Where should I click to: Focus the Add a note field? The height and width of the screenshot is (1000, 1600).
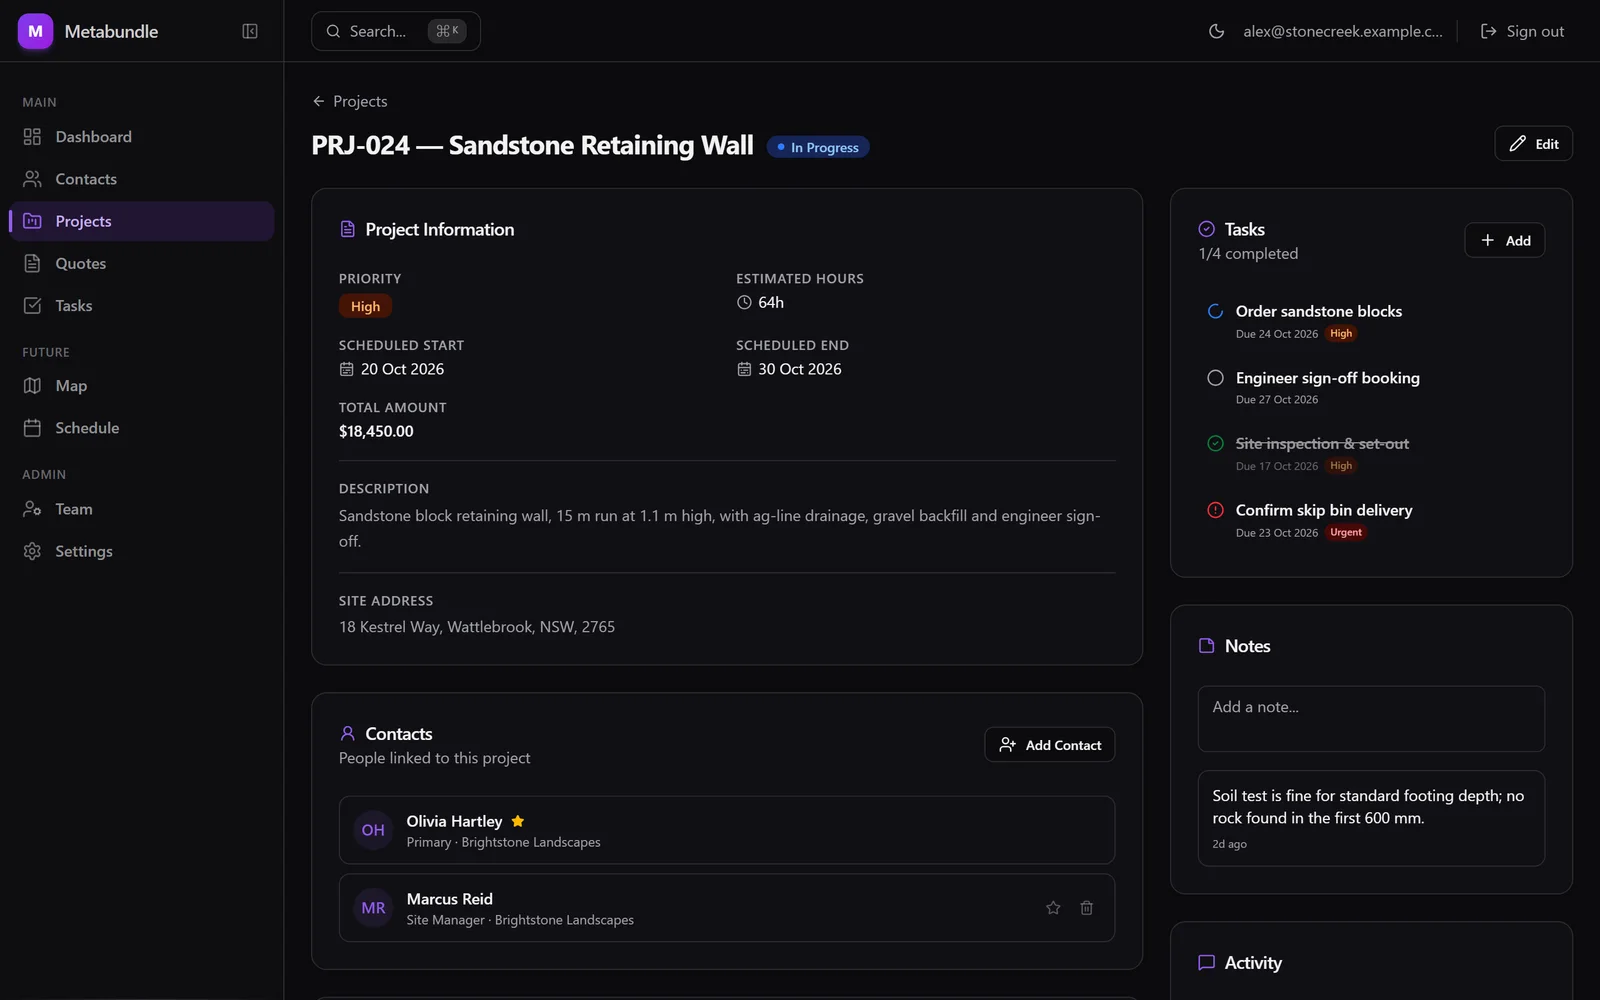[1371, 719]
